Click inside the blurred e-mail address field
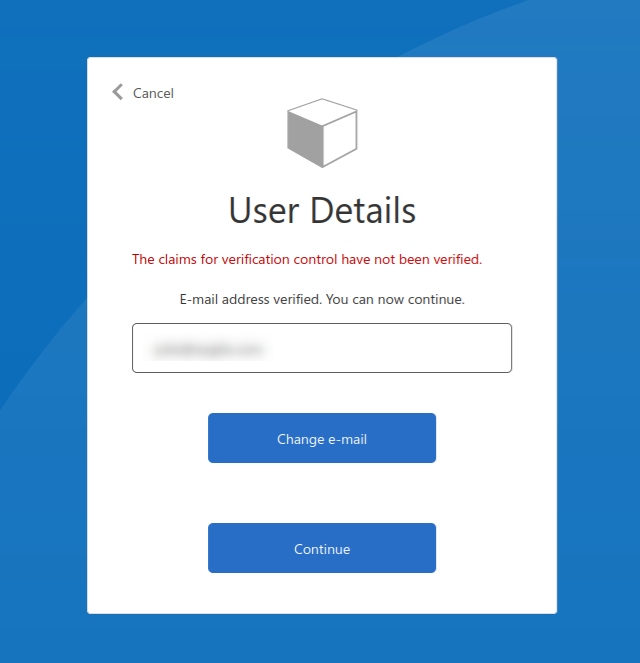This screenshot has height=663, width=640. tap(322, 348)
